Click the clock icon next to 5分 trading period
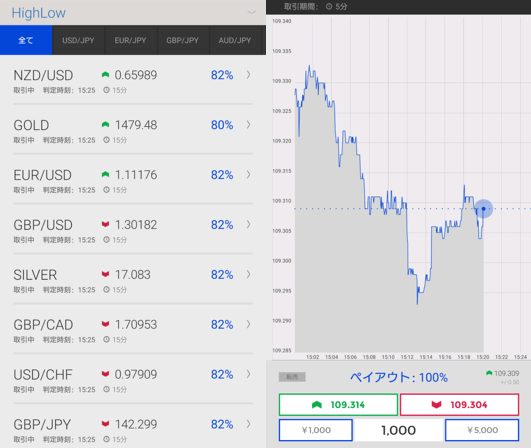Image resolution: width=531 pixels, height=448 pixels. coord(329,6)
